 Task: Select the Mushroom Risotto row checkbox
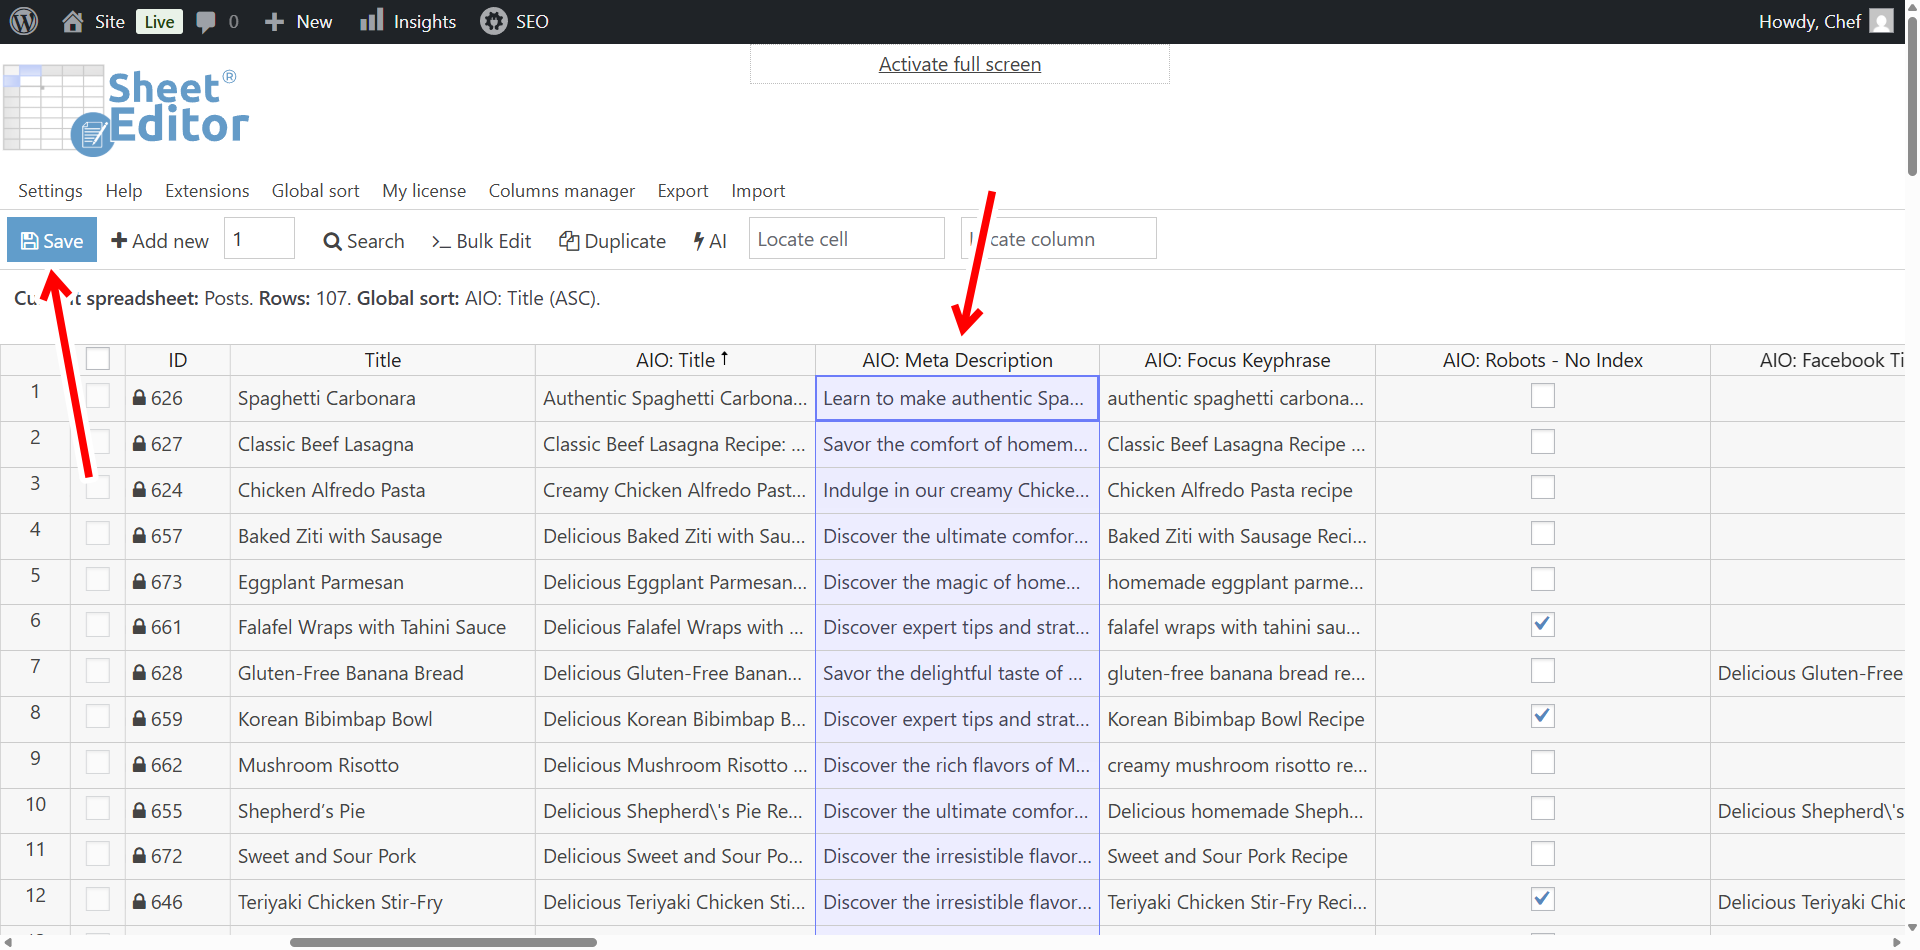click(x=98, y=763)
